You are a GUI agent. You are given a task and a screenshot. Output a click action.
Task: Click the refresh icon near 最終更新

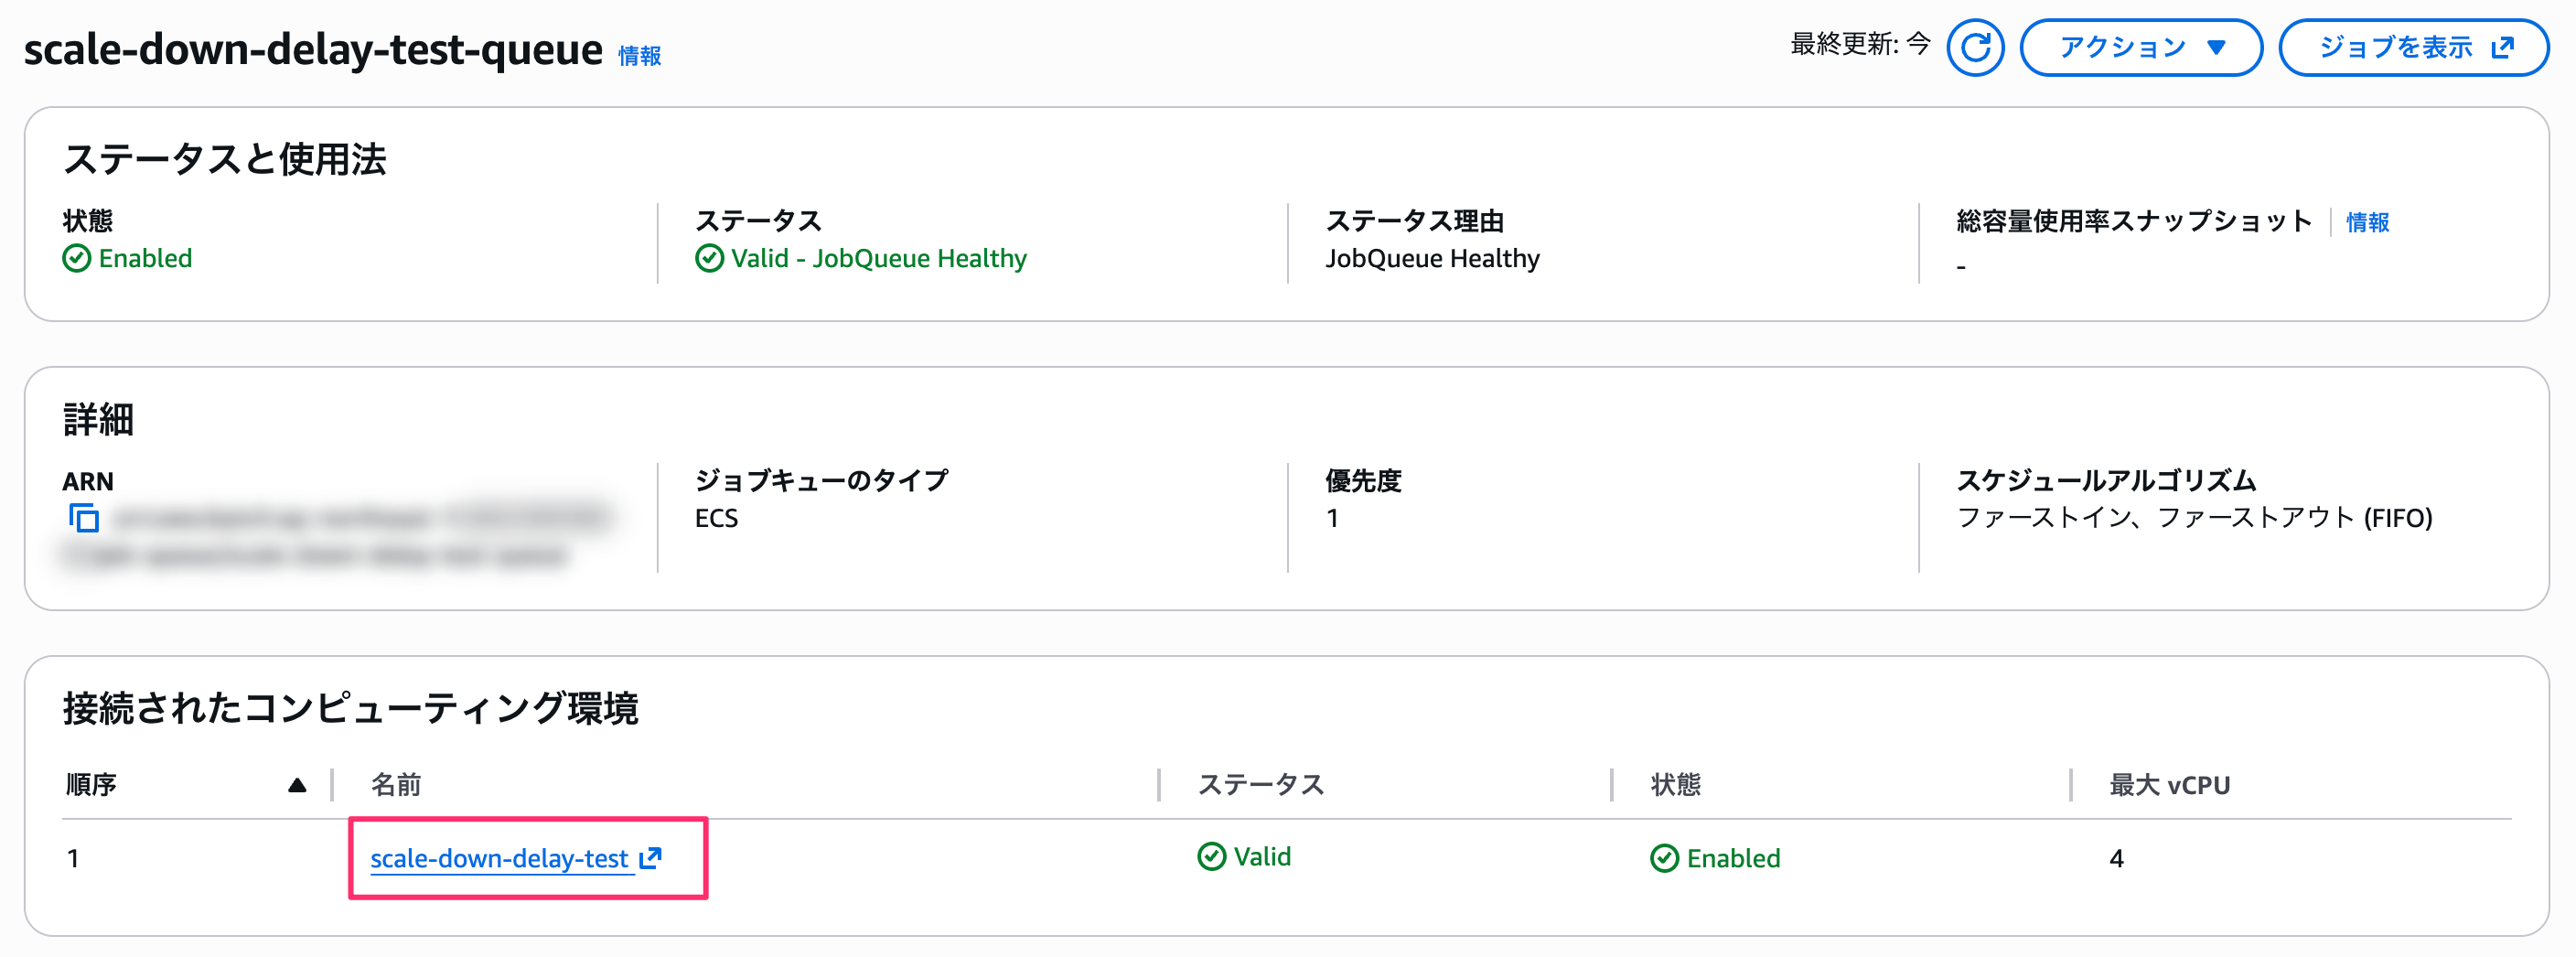1975,46
